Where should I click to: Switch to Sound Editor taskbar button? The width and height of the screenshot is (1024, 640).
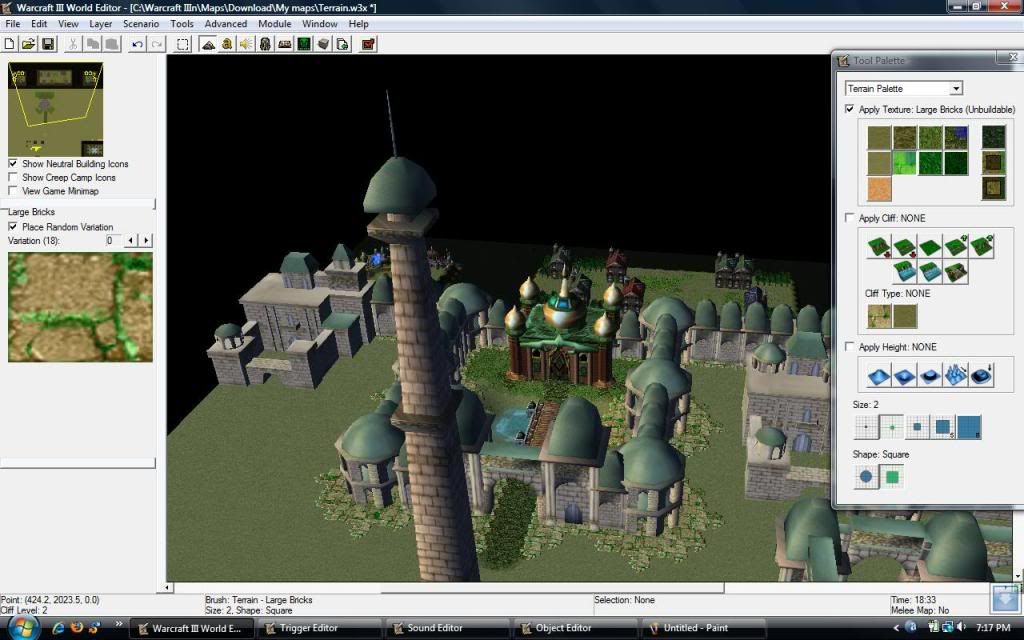coord(446,628)
